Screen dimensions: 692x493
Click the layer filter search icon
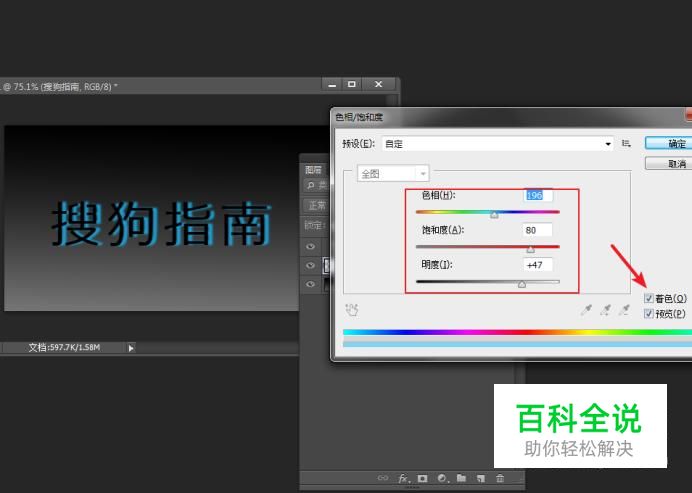311,185
